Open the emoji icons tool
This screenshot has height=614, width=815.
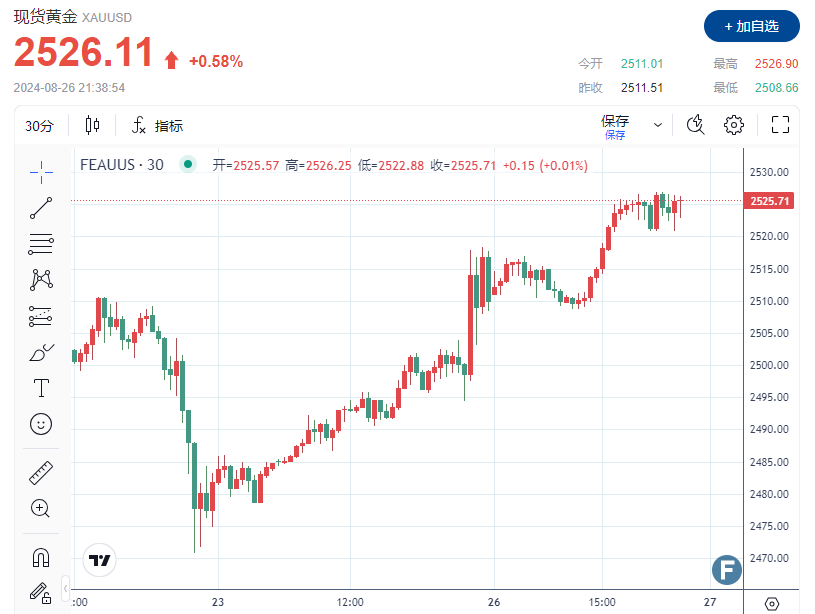click(41, 424)
